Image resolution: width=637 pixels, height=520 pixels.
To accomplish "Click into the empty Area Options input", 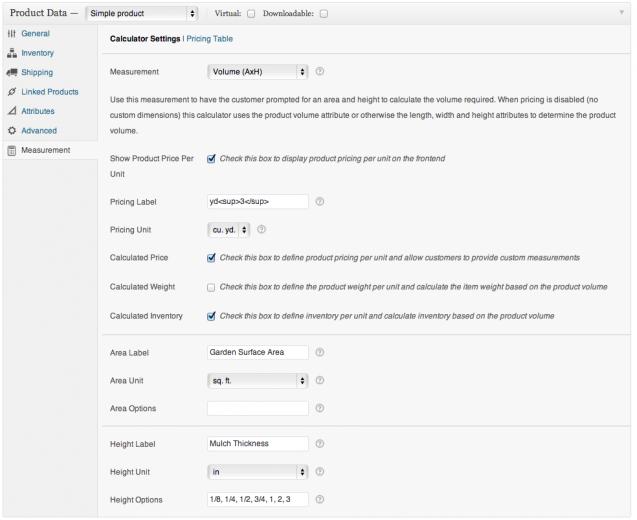I will pyautogui.click(x=258, y=408).
